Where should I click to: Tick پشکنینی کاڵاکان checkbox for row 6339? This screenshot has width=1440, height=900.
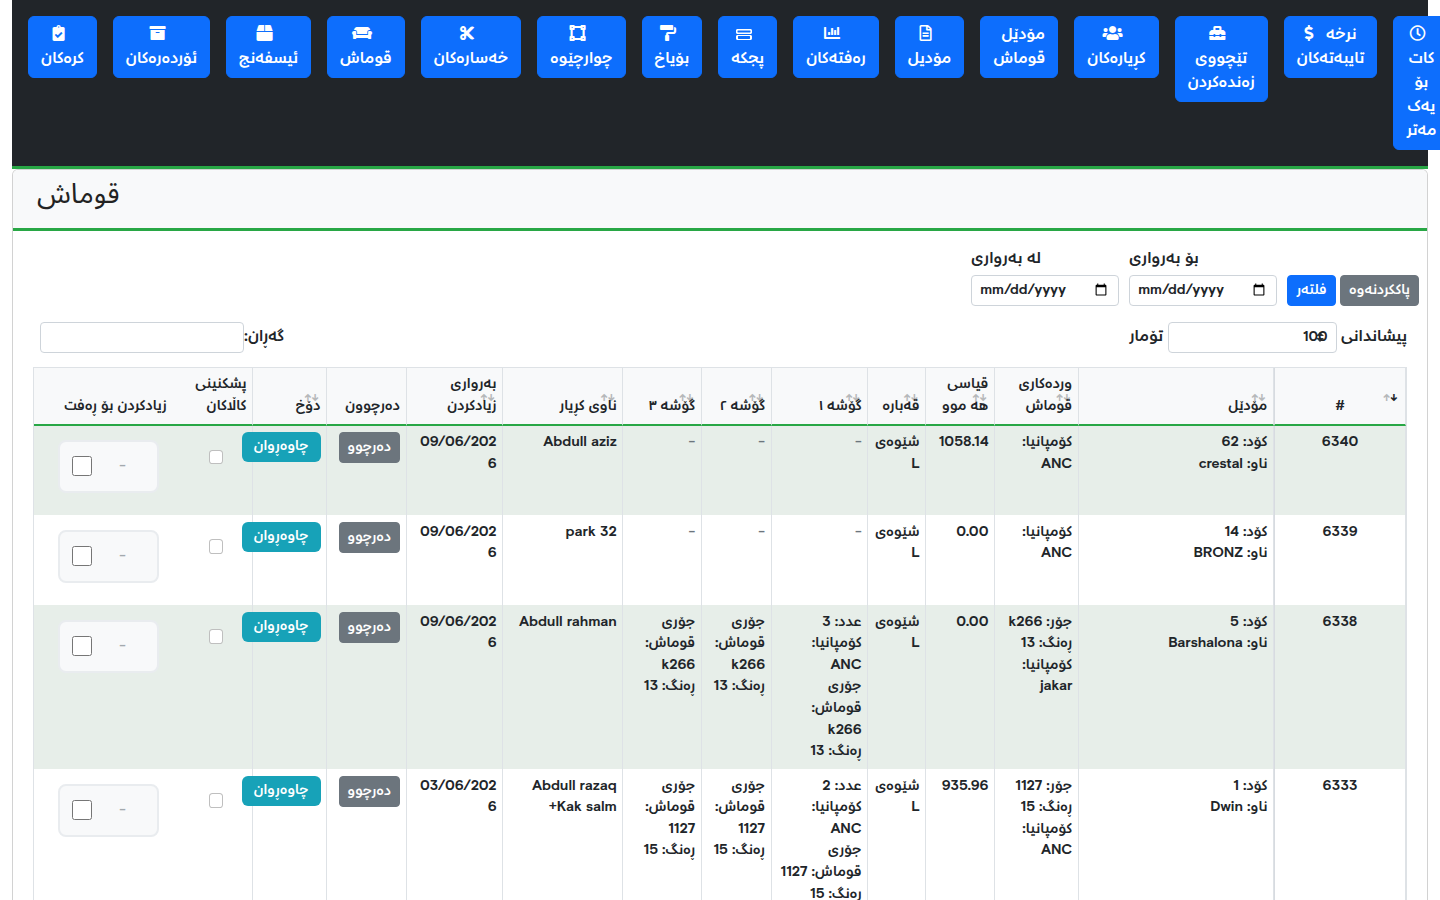click(216, 547)
